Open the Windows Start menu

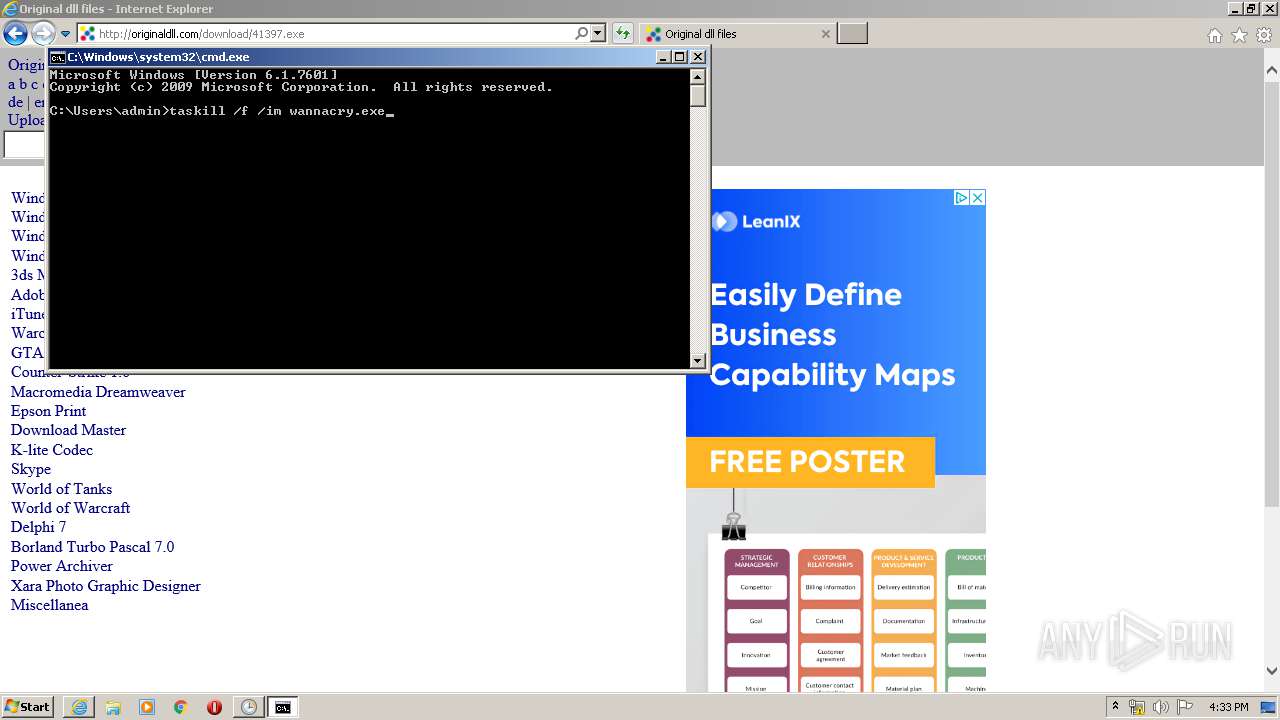[x=28, y=706]
